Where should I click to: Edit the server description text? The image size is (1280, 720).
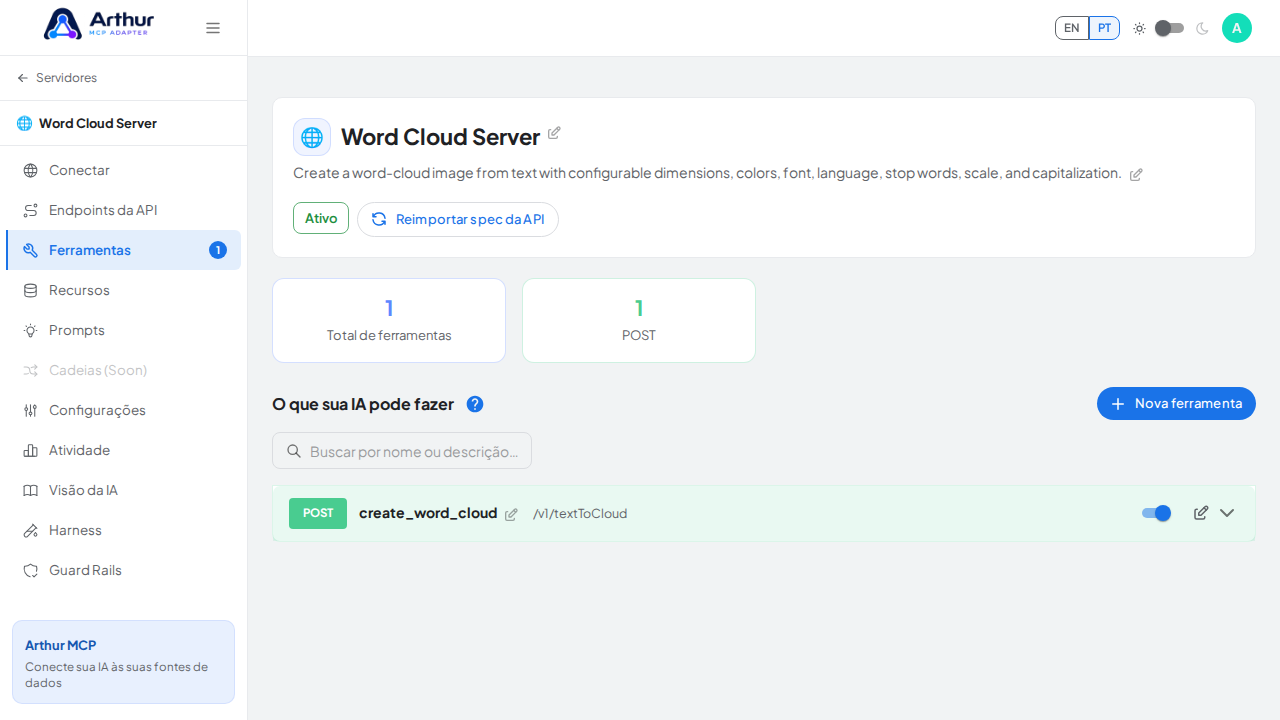coord(1136,174)
